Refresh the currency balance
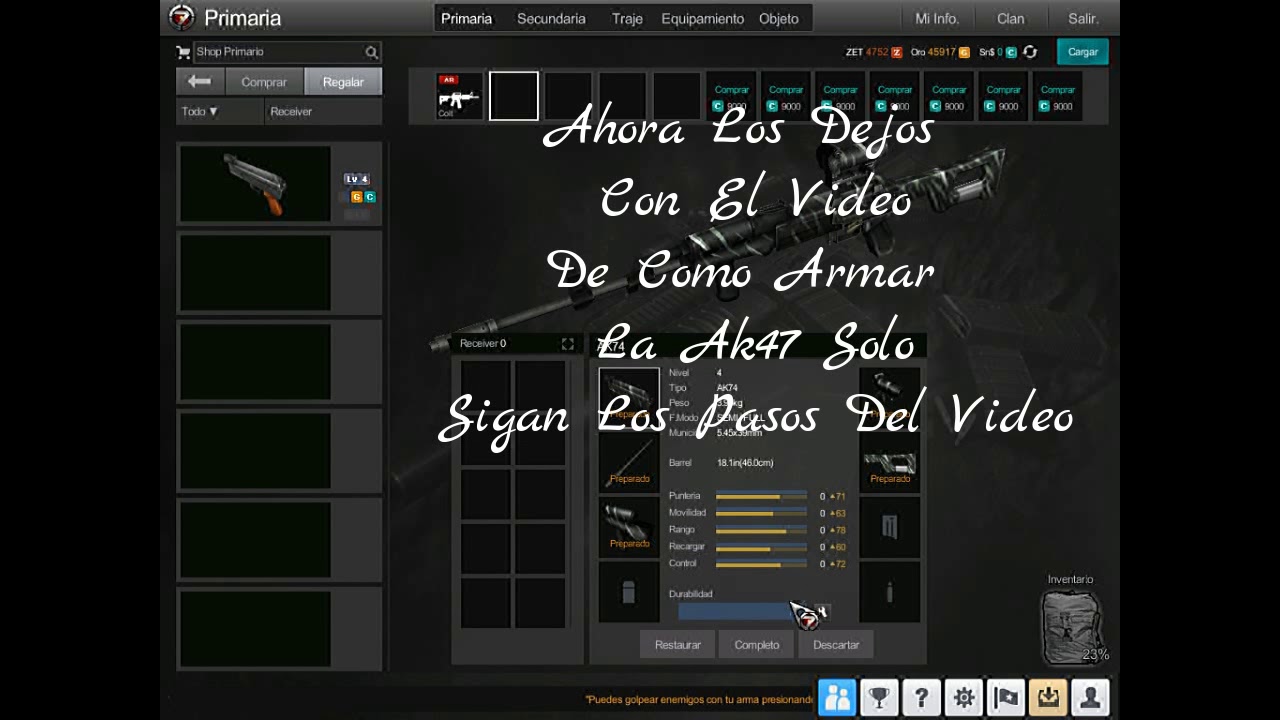Screen dimensions: 1280x720 pos(1030,52)
